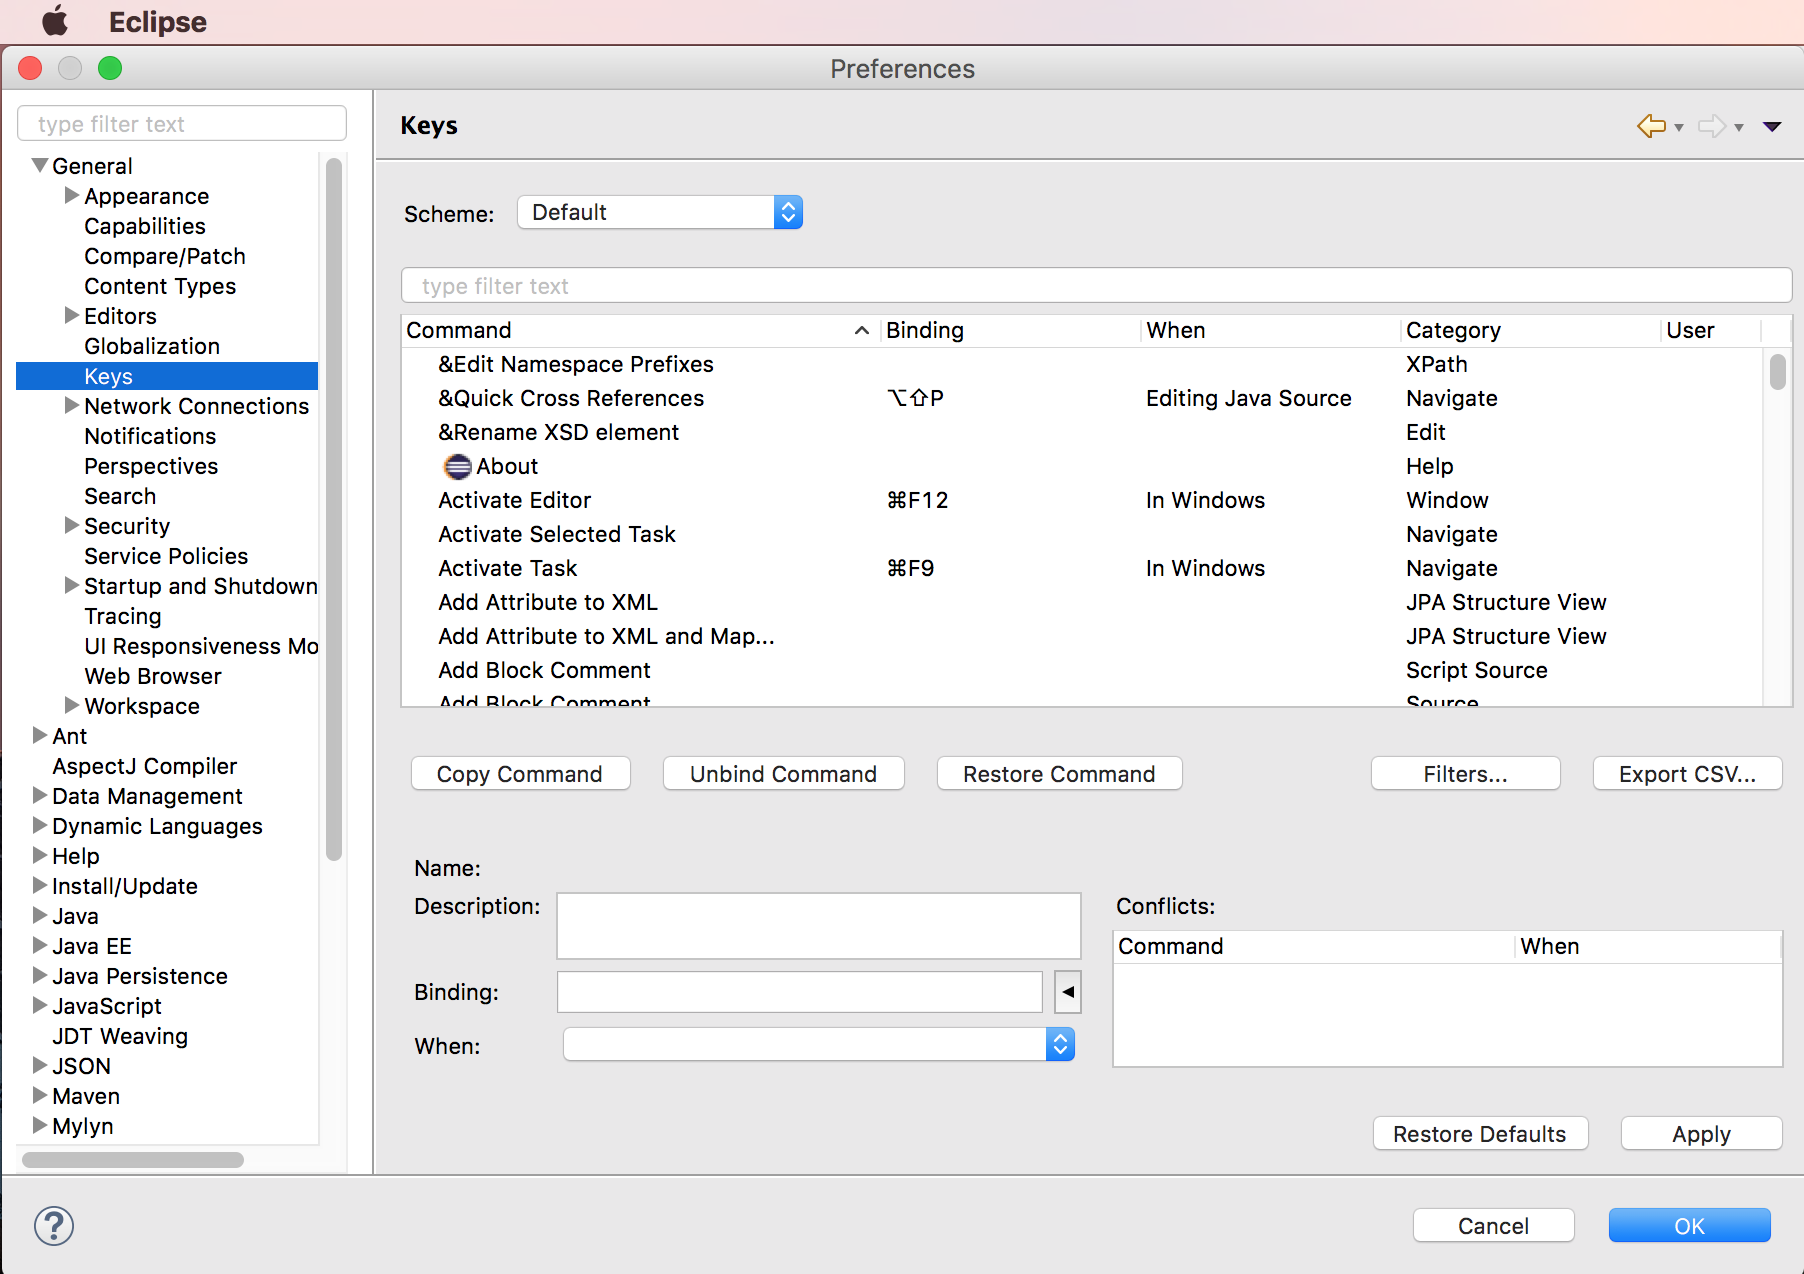
Task: Expand the Network Connections node
Action: click(72, 405)
